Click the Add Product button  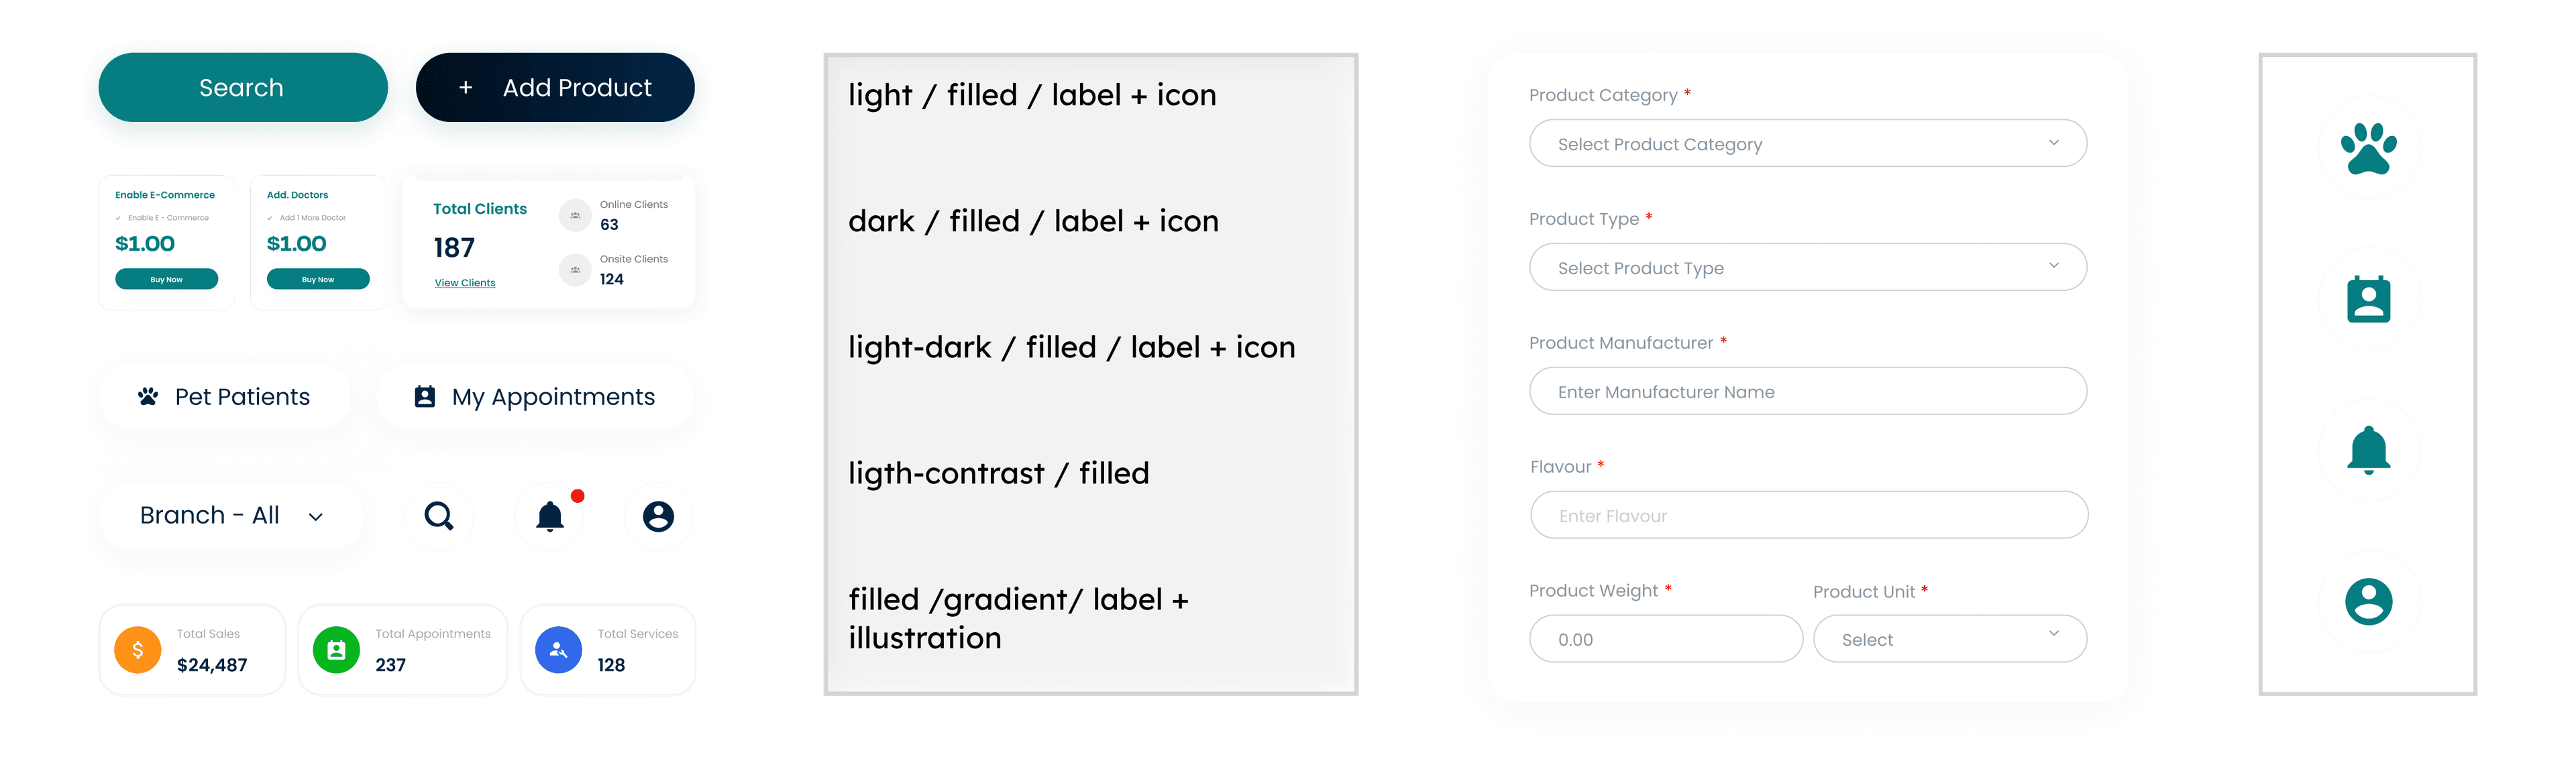pyautogui.click(x=556, y=88)
